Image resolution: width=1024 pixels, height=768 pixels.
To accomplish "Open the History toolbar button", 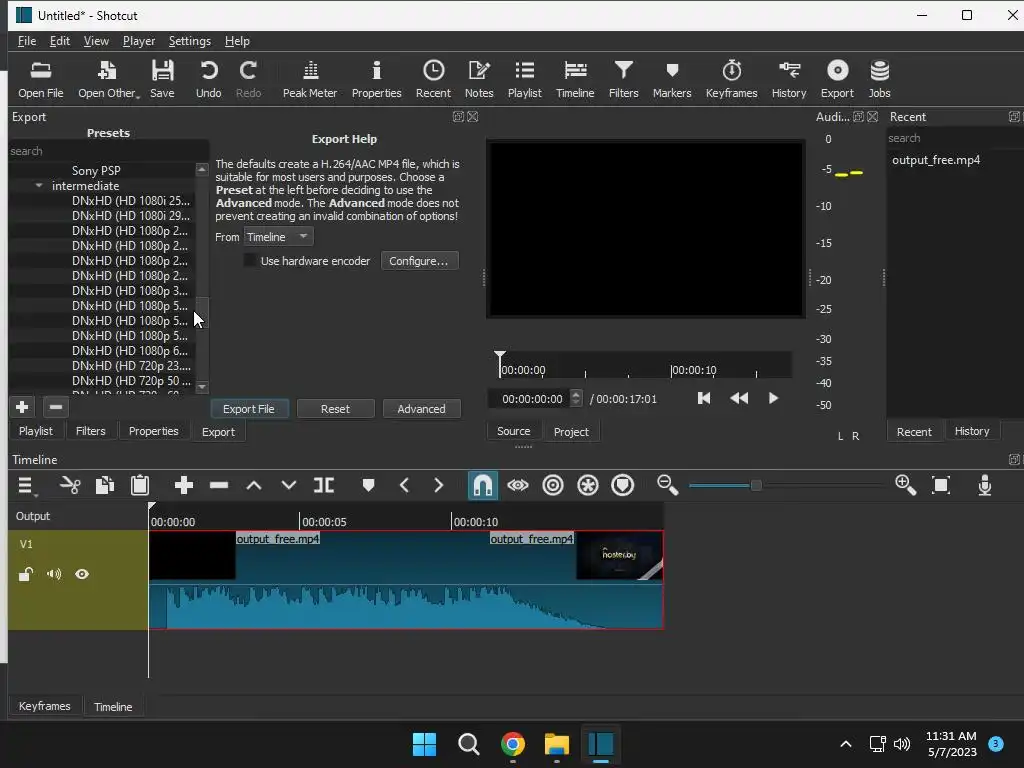I will click(x=789, y=78).
